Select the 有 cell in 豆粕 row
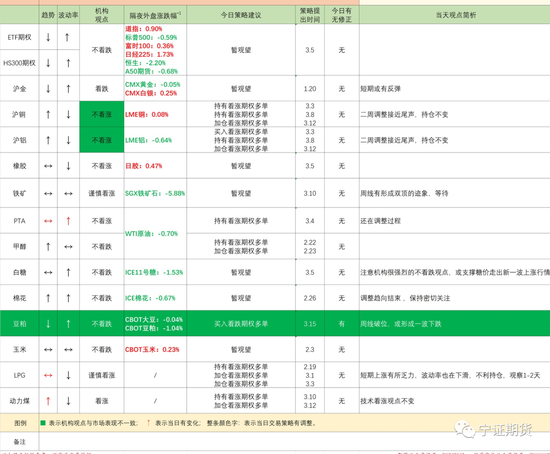 (x=342, y=323)
